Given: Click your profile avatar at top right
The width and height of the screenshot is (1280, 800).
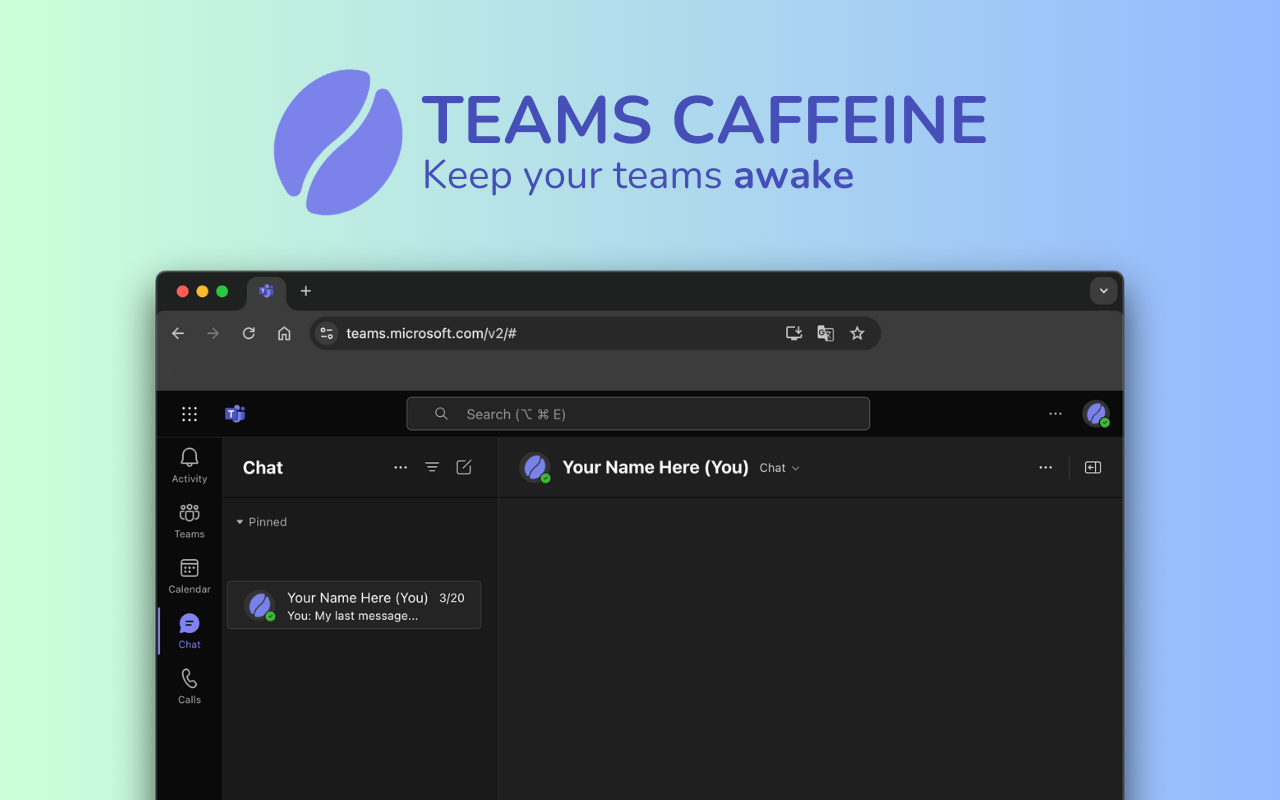Looking at the screenshot, I should pyautogui.click(x=1096, y=413).
